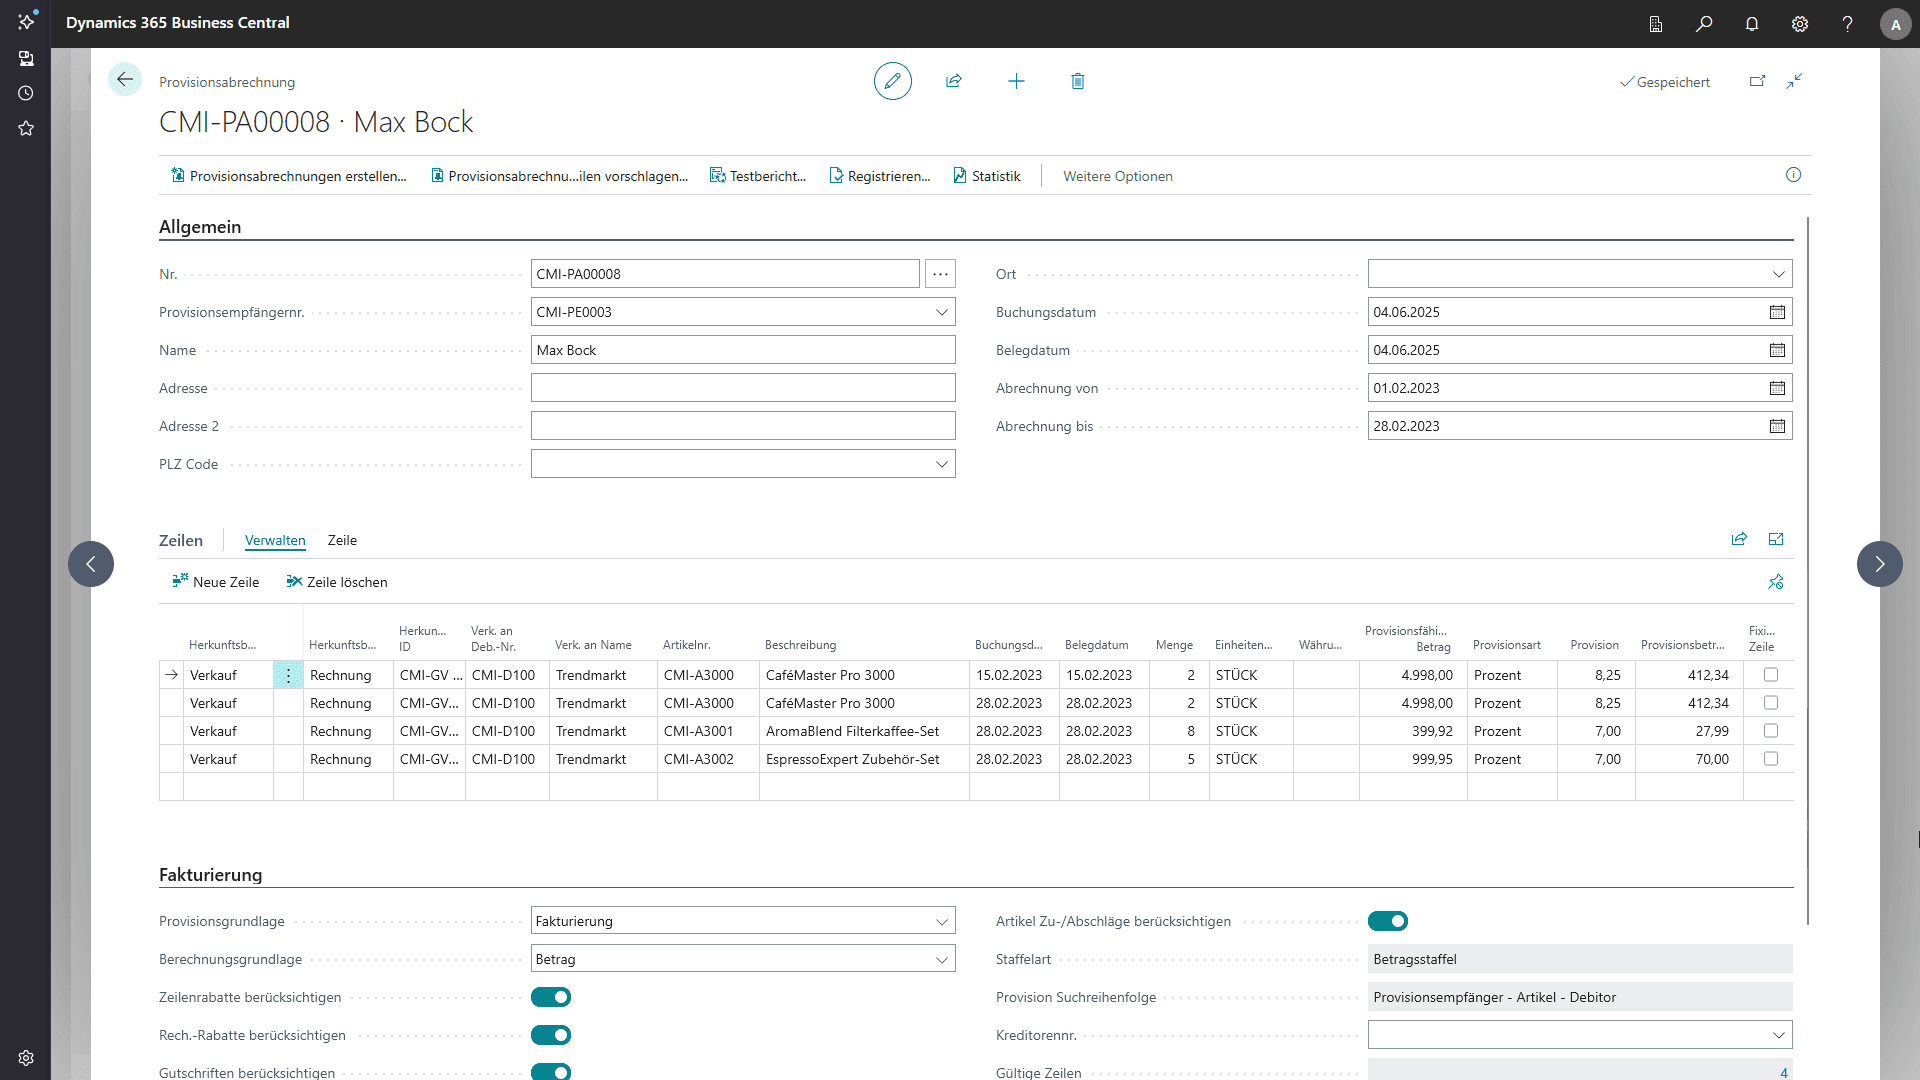Go to the next record arrow
The image size is (1920, 1080).
[x=1880, y=564]
